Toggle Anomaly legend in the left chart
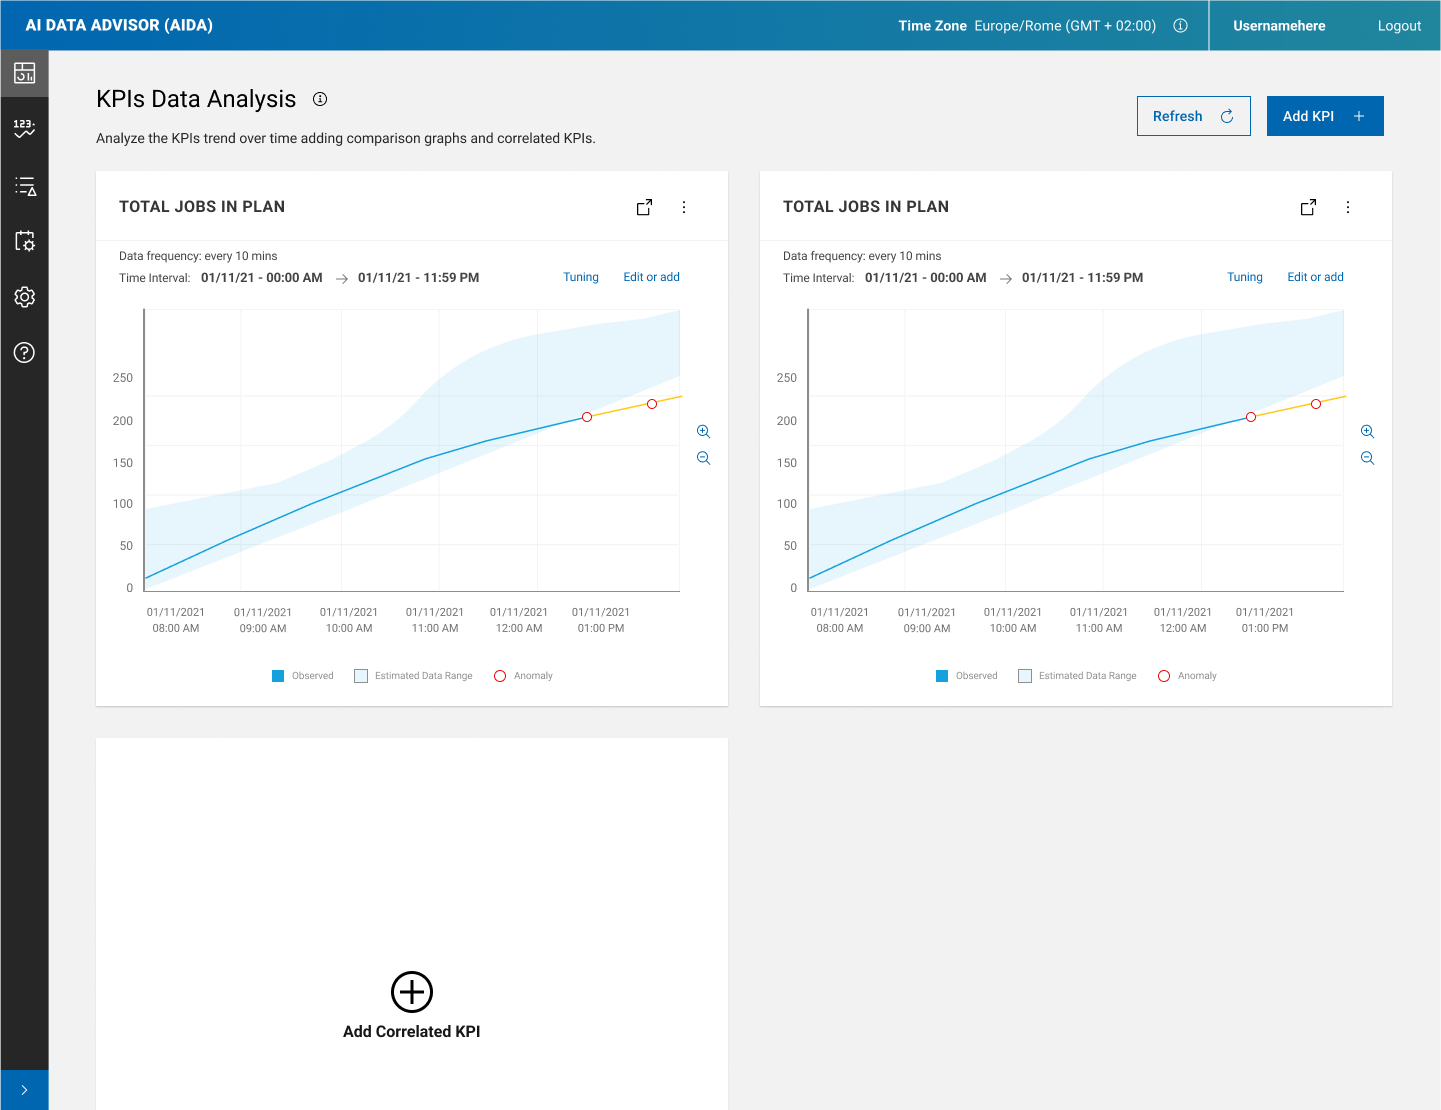This screenshot has height=1110, width=1441. tap(523, 676)
